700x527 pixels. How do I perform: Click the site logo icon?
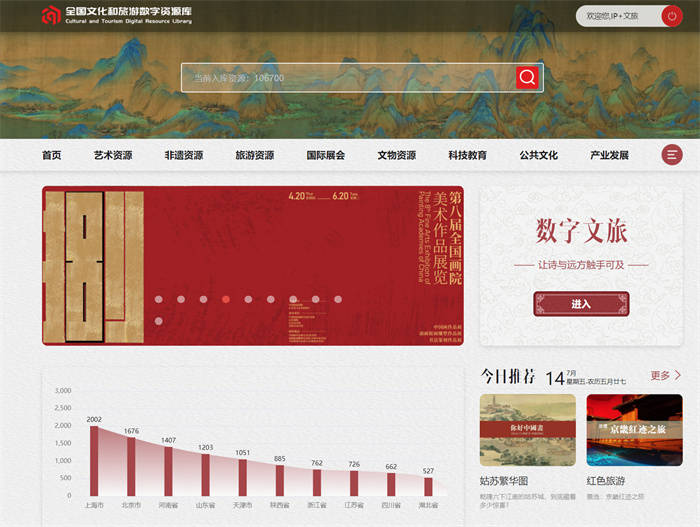click(x=51, y=15)
